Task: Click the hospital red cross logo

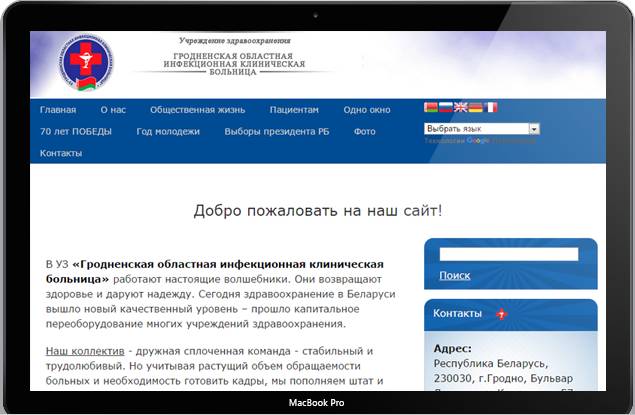Action: point(86,62)
